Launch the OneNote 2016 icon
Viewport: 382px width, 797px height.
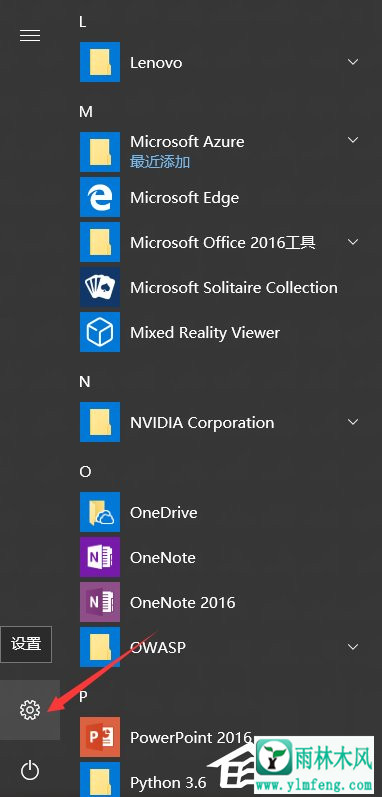click(100, 602)
